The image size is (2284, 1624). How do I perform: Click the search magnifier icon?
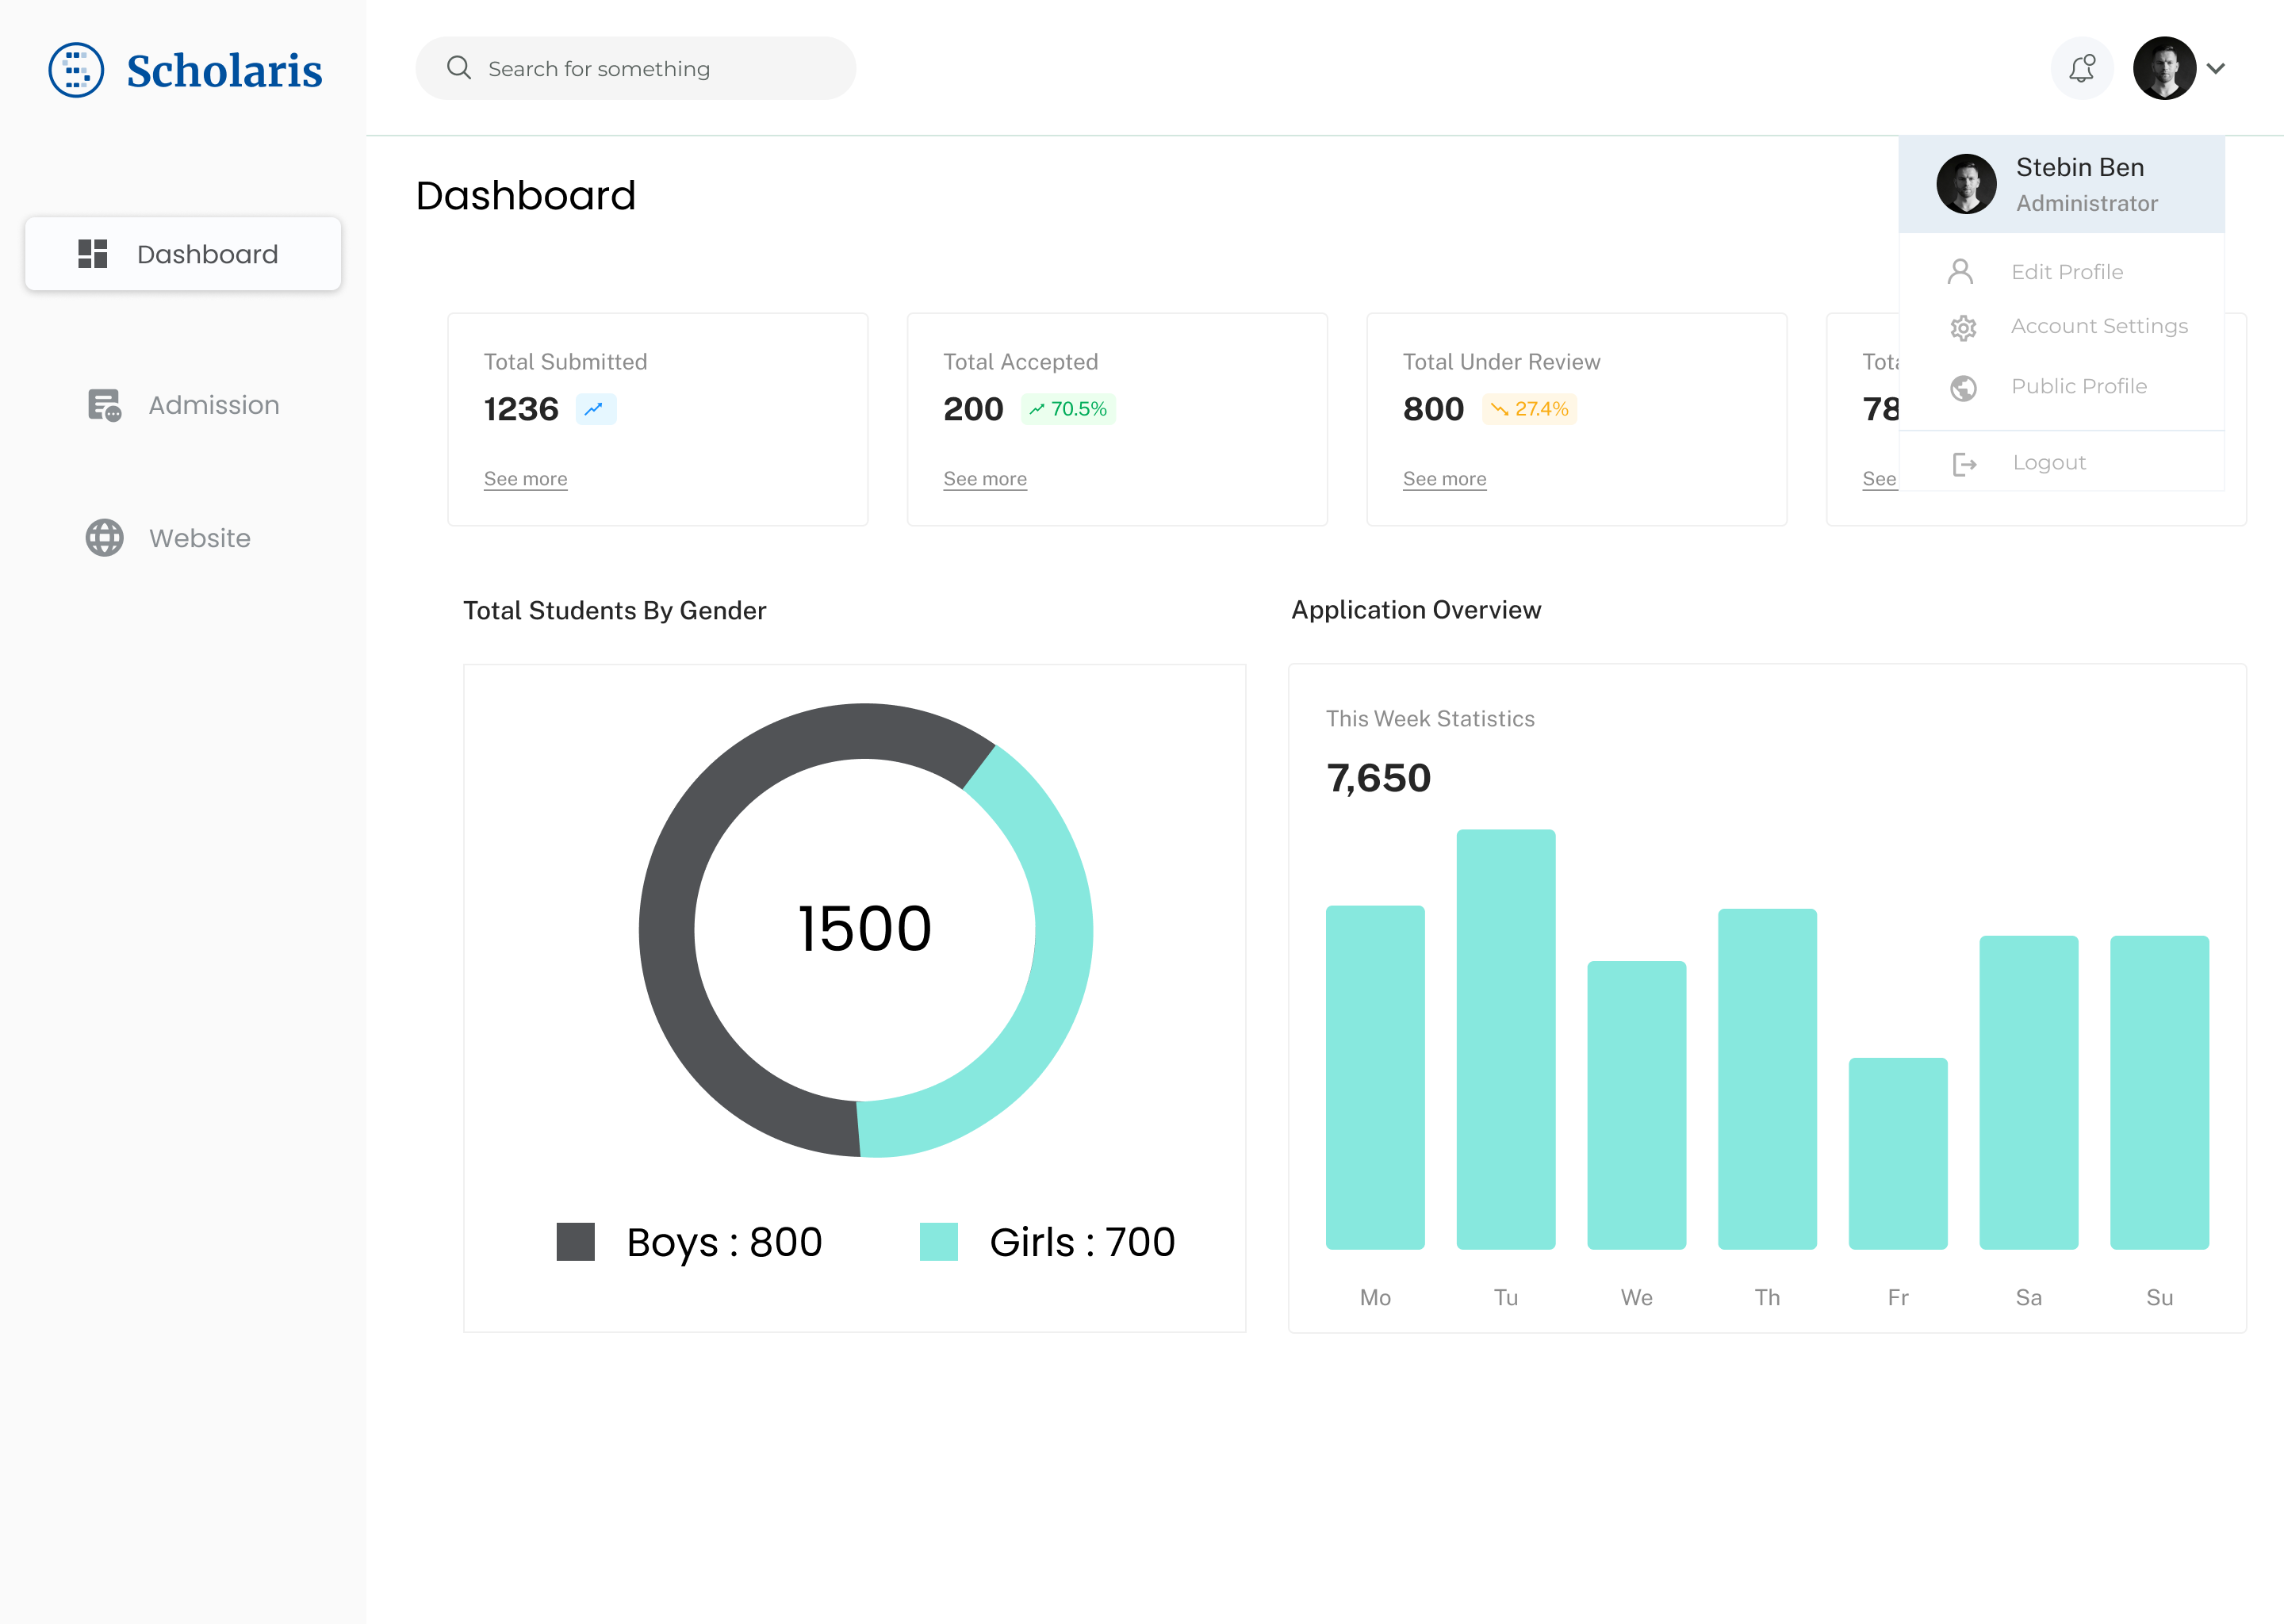click(459, 68)
